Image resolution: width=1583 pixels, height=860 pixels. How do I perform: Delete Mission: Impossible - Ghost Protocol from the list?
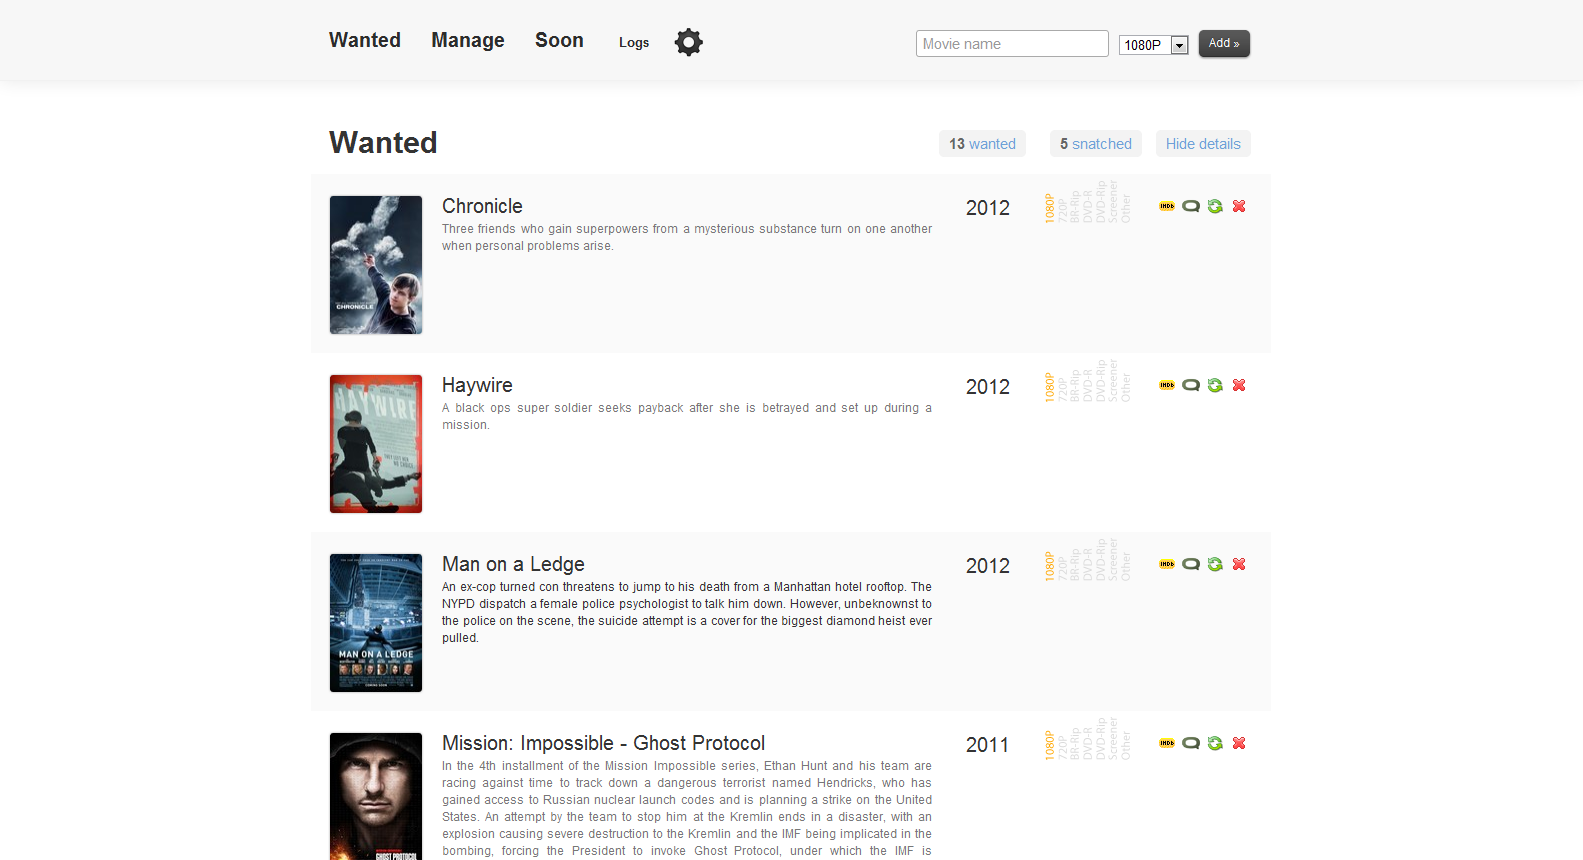click(x=1239, y=743)
